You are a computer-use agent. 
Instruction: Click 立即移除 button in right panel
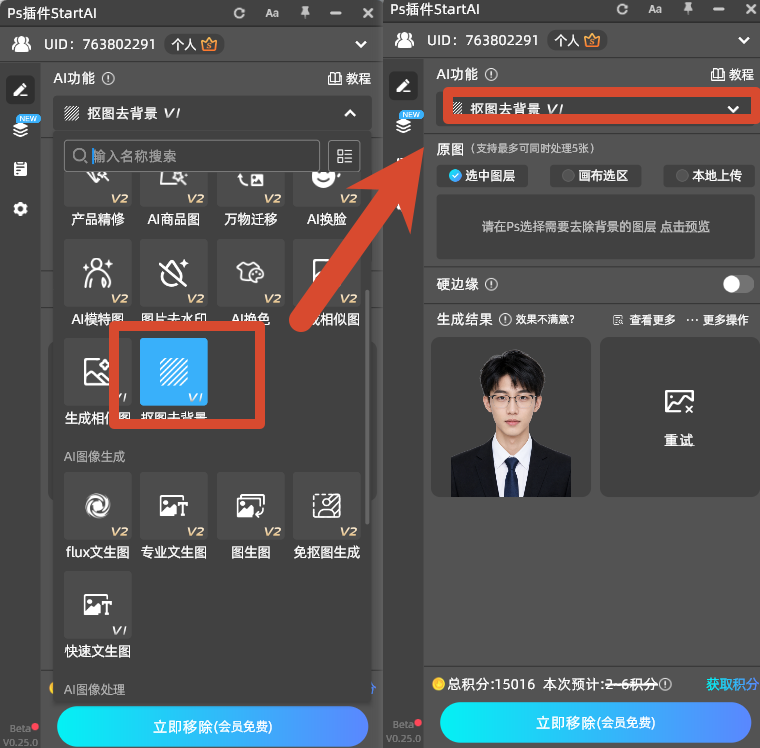(596, 722)
